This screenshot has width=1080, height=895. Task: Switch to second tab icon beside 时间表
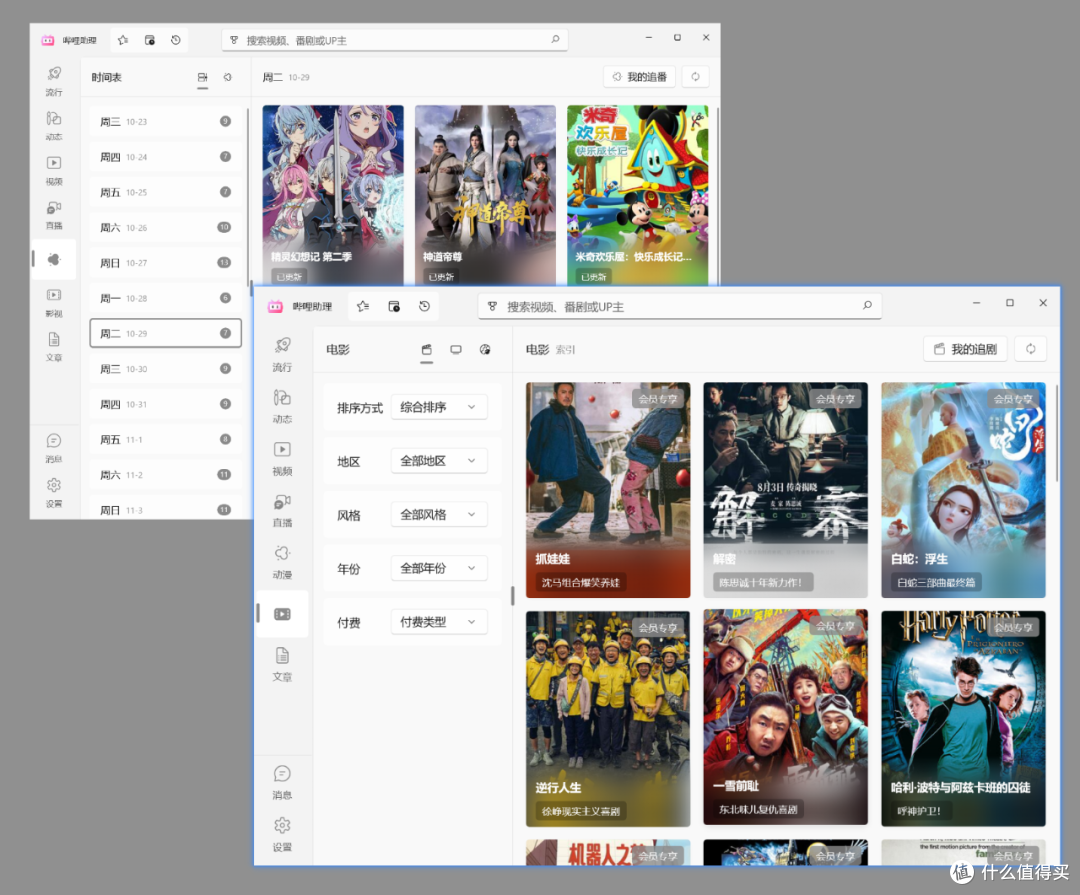tap(228, 77)
